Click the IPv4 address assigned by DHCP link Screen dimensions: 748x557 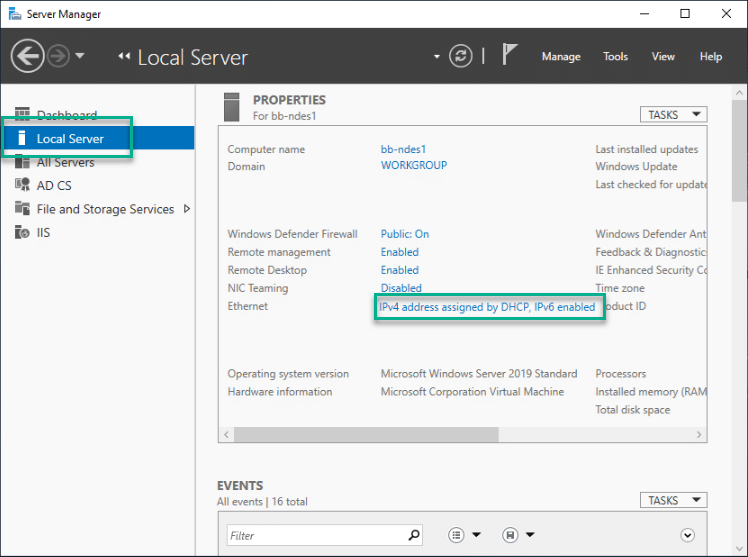(x=487, y=307)
